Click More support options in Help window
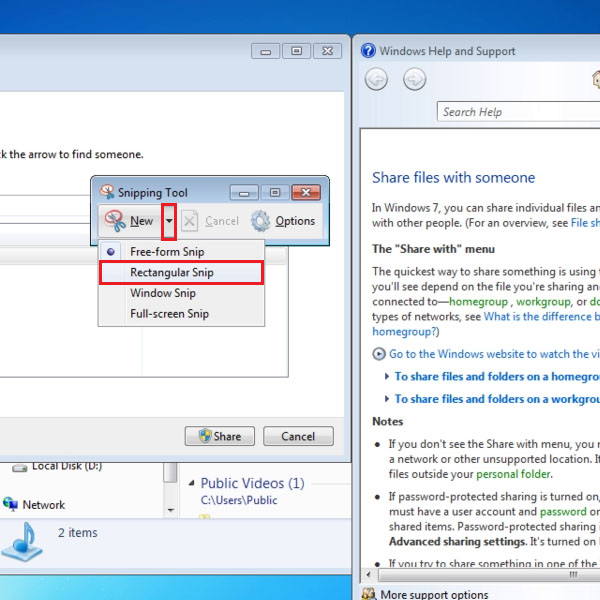 434,594
